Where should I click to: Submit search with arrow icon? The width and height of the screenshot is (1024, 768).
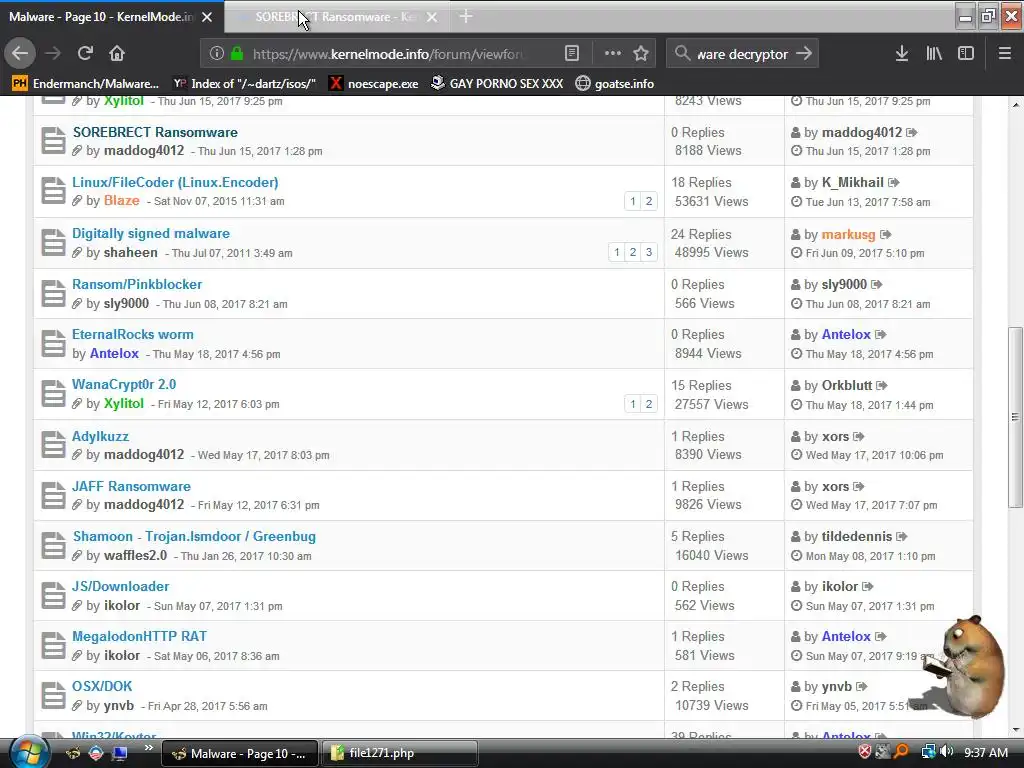tap(804, 54)
